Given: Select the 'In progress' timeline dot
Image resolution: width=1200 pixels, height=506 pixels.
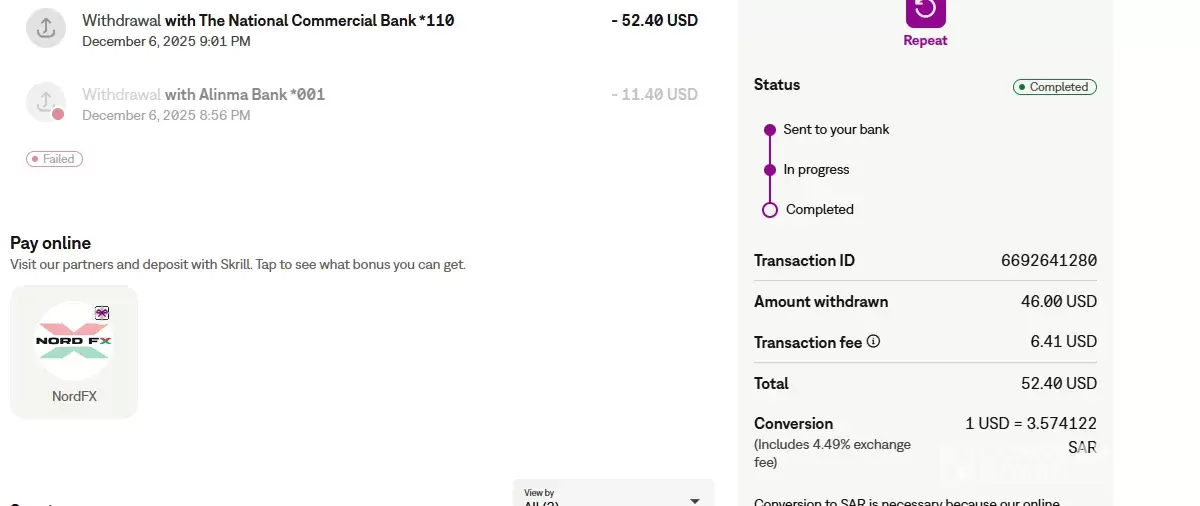Looking at the screenshot, I should click(x=770, y=170).
